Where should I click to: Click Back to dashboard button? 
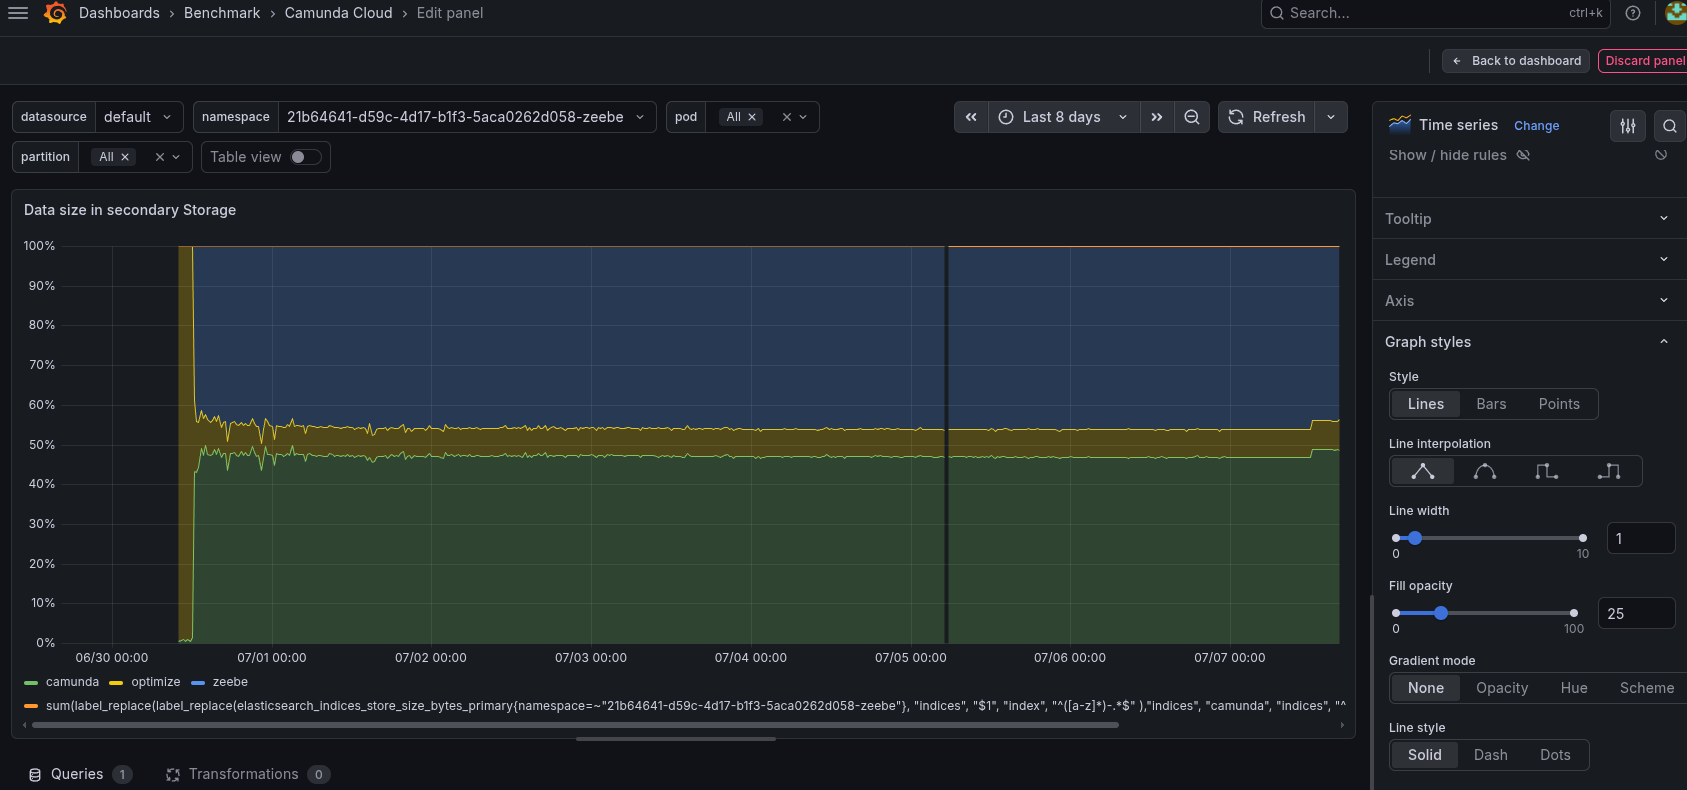point(1516,61)
